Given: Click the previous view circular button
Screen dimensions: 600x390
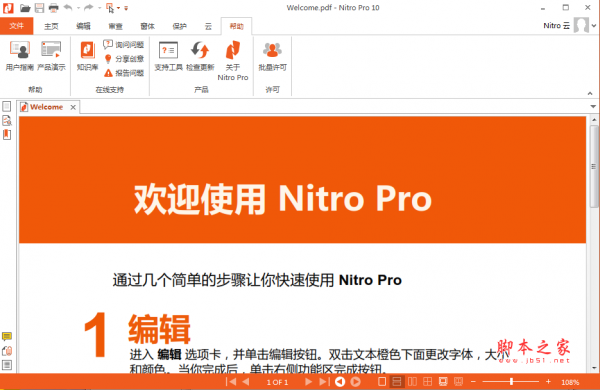Looking at the screenshot, I should 340,382.
